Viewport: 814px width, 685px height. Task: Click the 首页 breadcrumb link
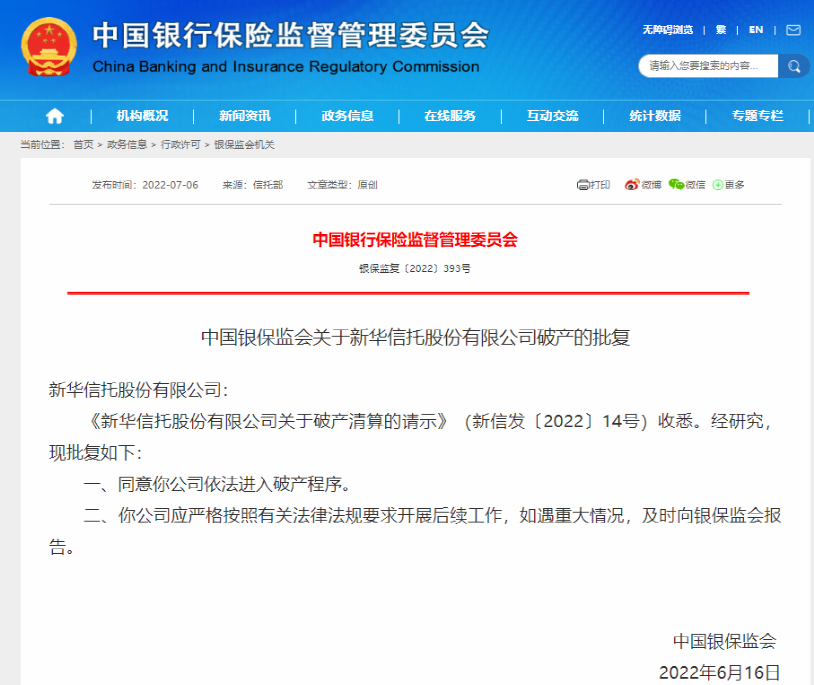click(83, 145)
